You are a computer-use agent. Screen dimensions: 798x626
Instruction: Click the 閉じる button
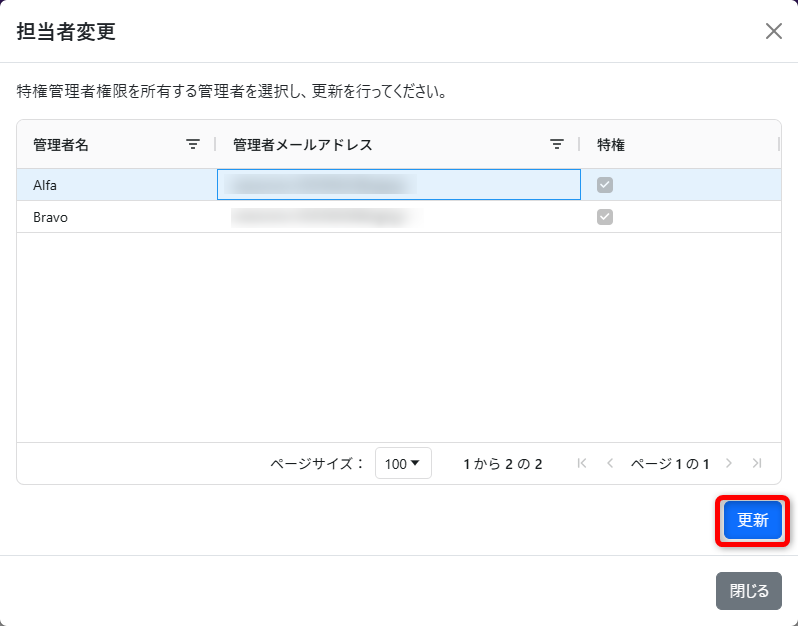pos(749,591)
